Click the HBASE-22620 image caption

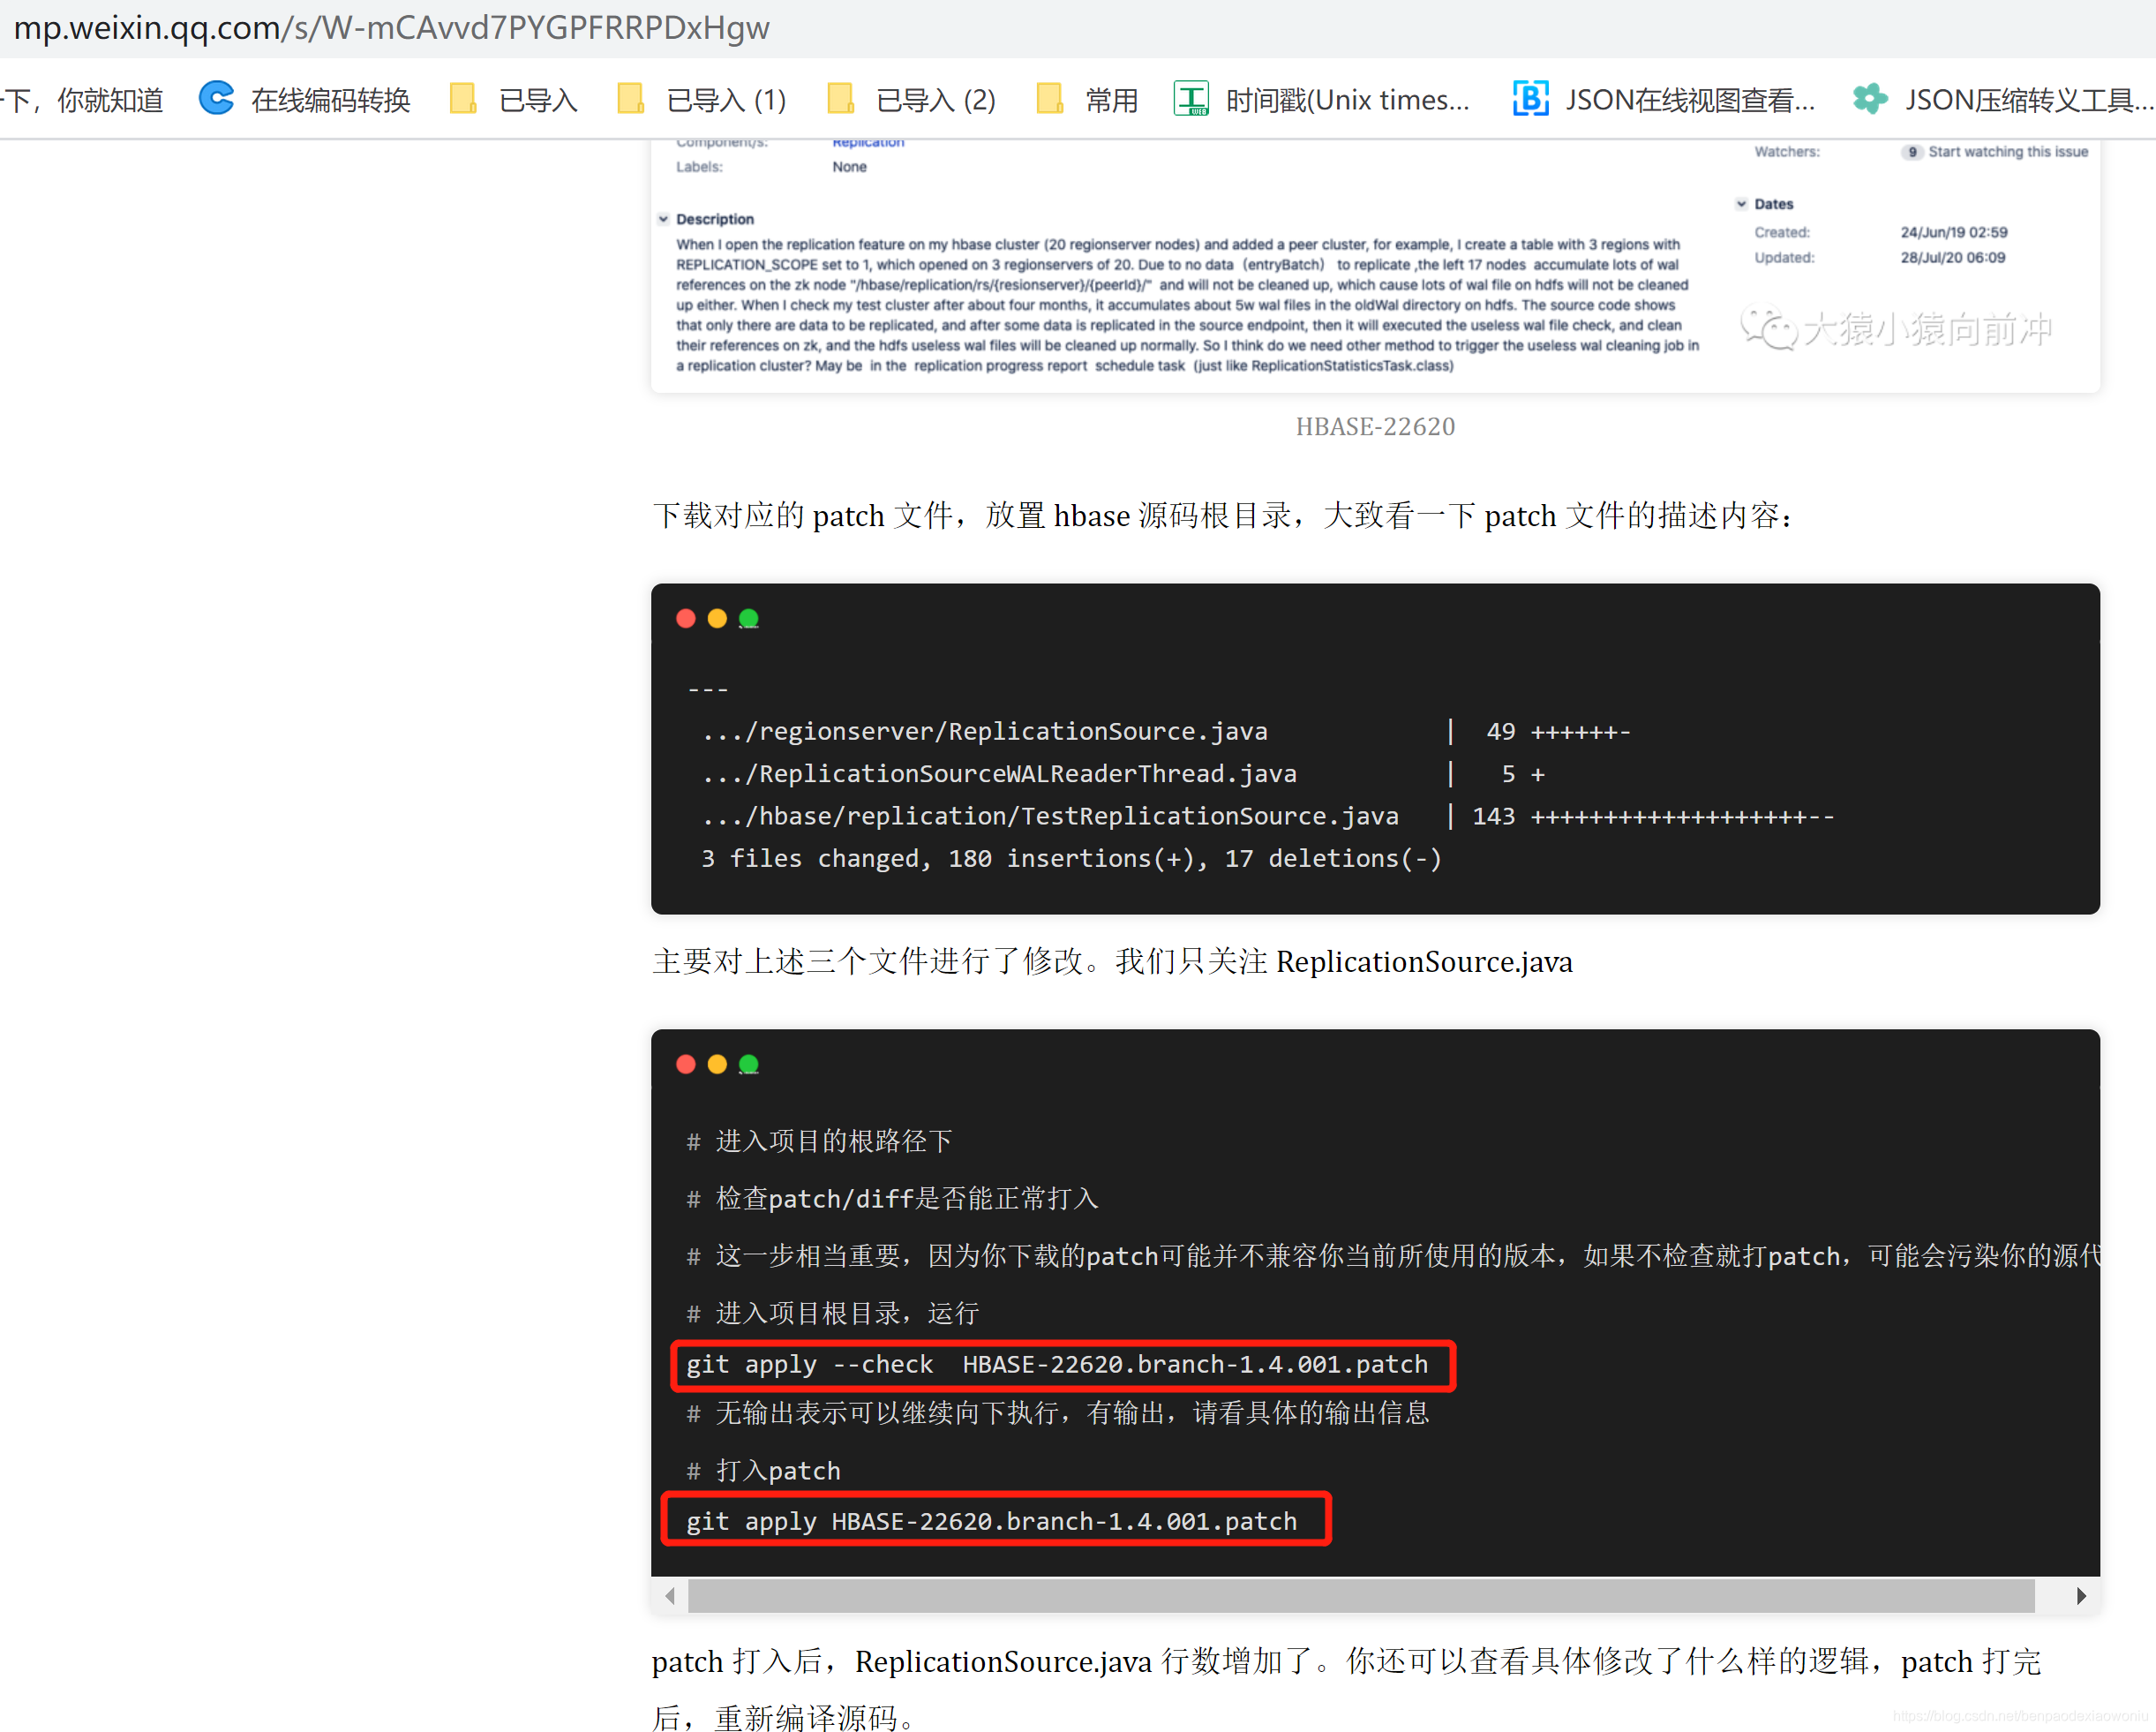click(x=1374, y=427)
